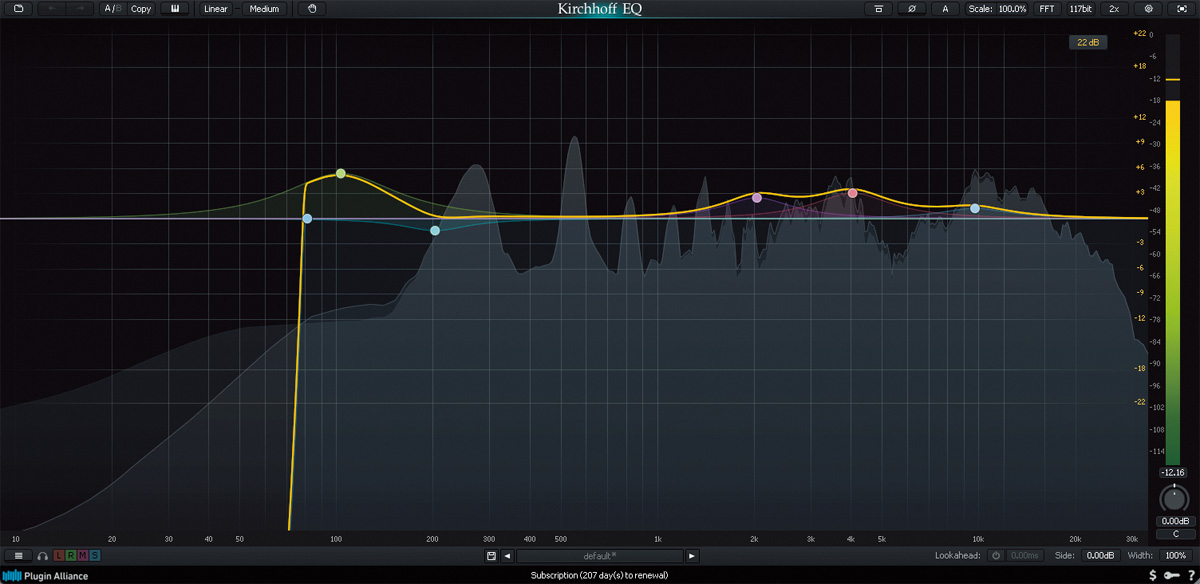This screenshot has width=1200, height=584.
Task: Open the question mark help icon
Action: [x=1192, y=576]
